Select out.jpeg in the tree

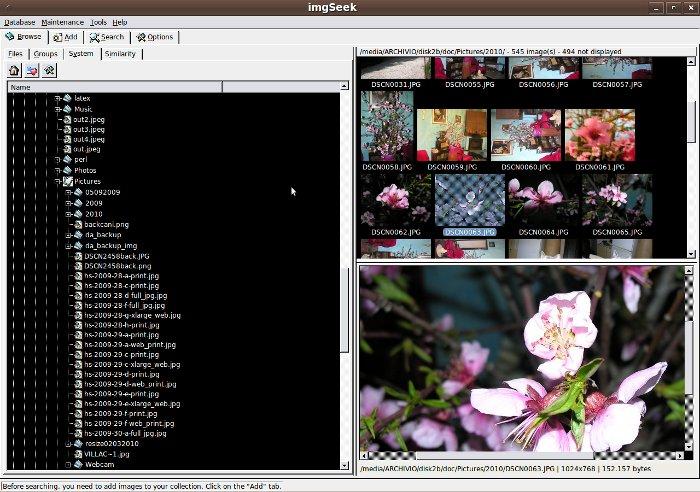point(87,149)
